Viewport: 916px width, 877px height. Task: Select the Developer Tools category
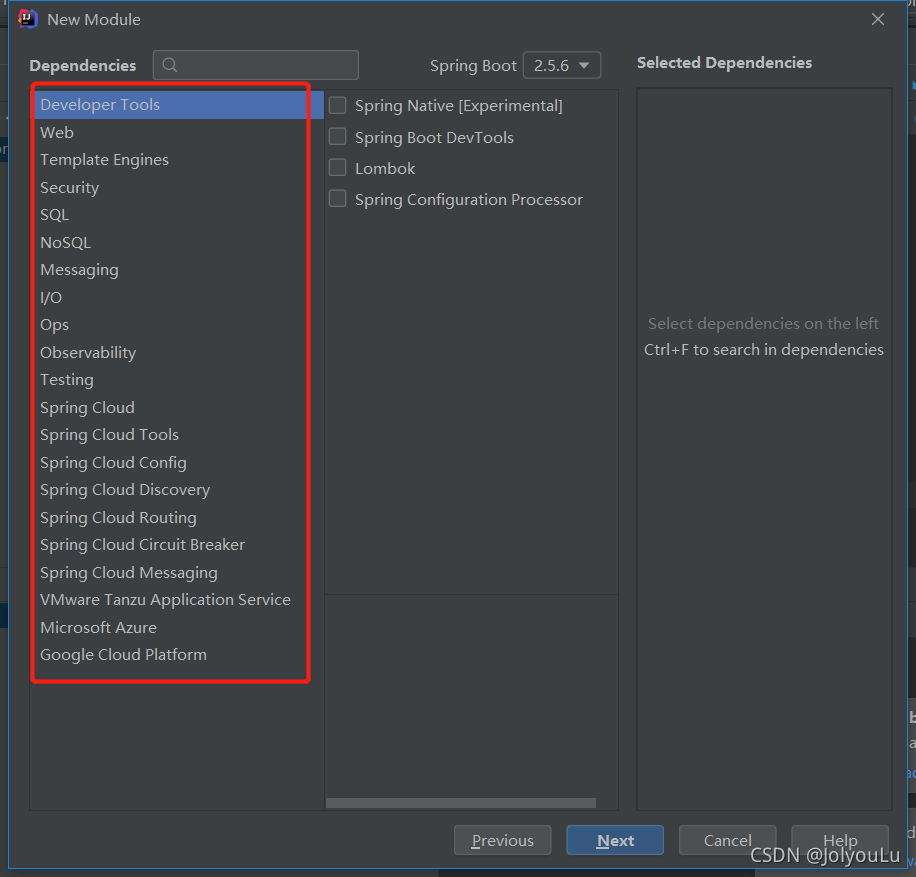click(177, 105)
